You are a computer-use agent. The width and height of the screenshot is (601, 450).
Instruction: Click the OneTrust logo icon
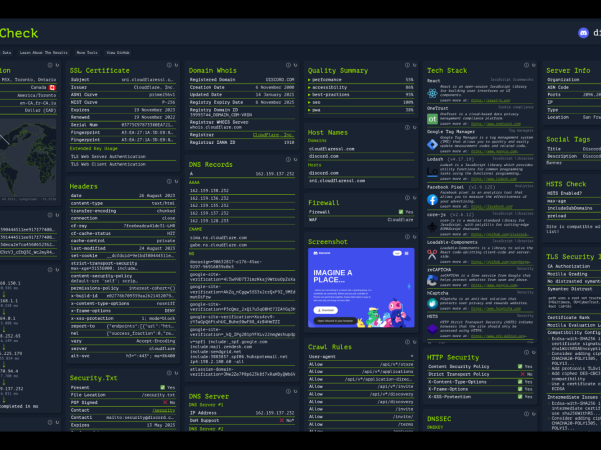[x=432, y=119]
